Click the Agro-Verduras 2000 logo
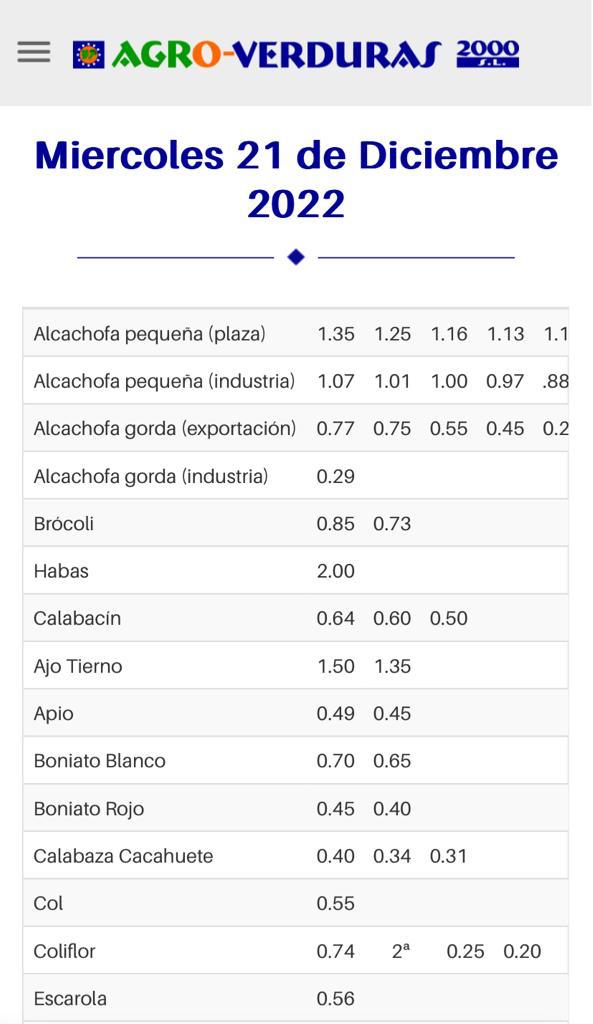This screenshot has height=1024, width=593. 296,54
